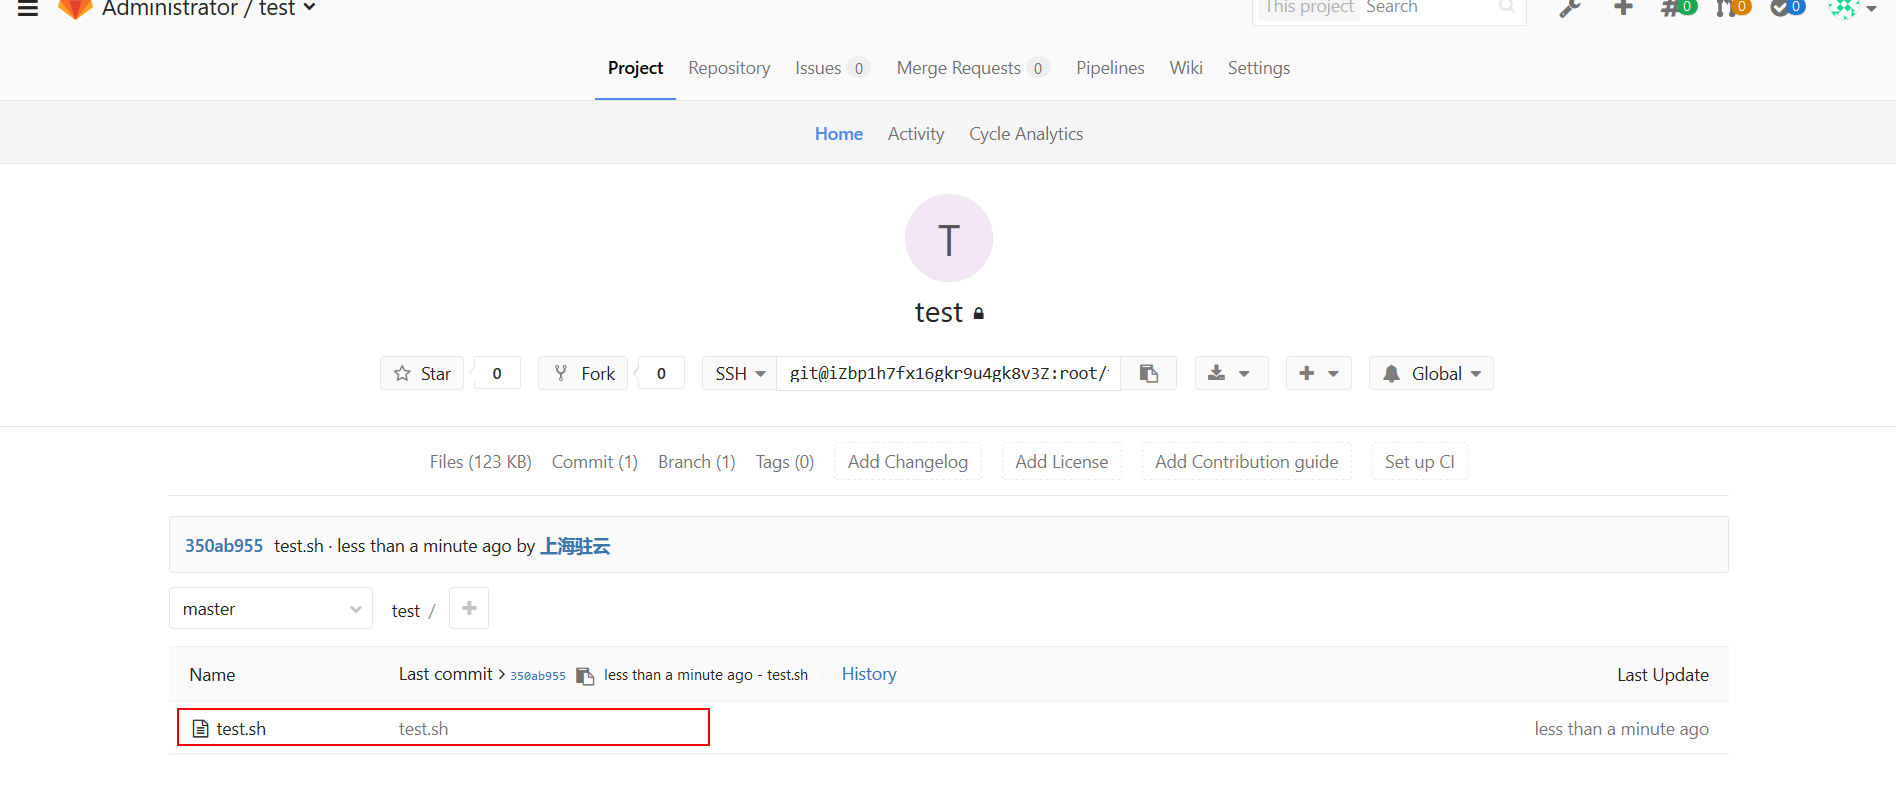Open Files (123 KB) link

[481, 462]
